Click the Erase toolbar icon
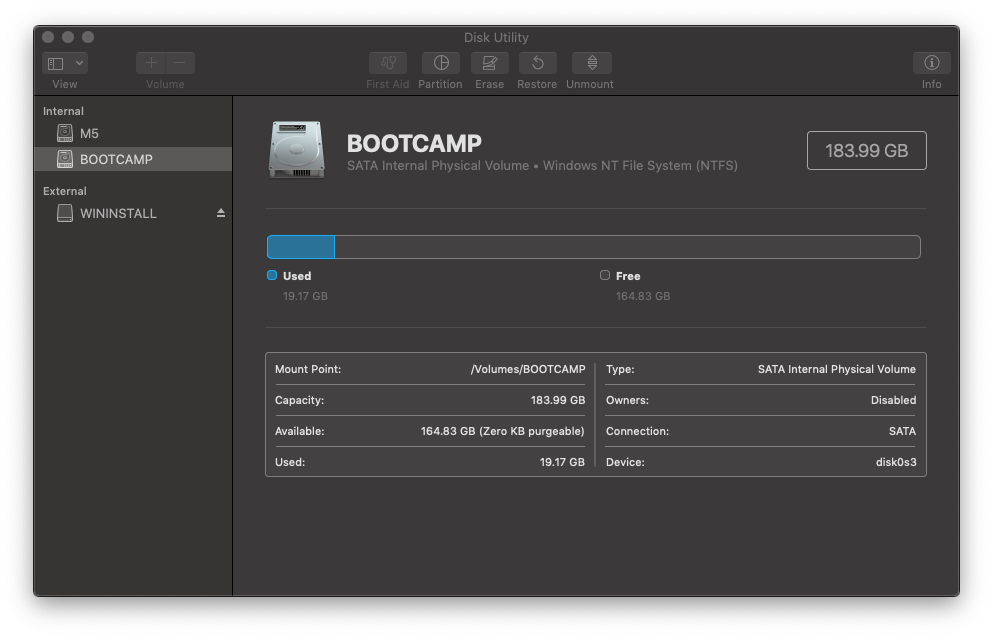This screenshot has width=993, height=638. 489,63
